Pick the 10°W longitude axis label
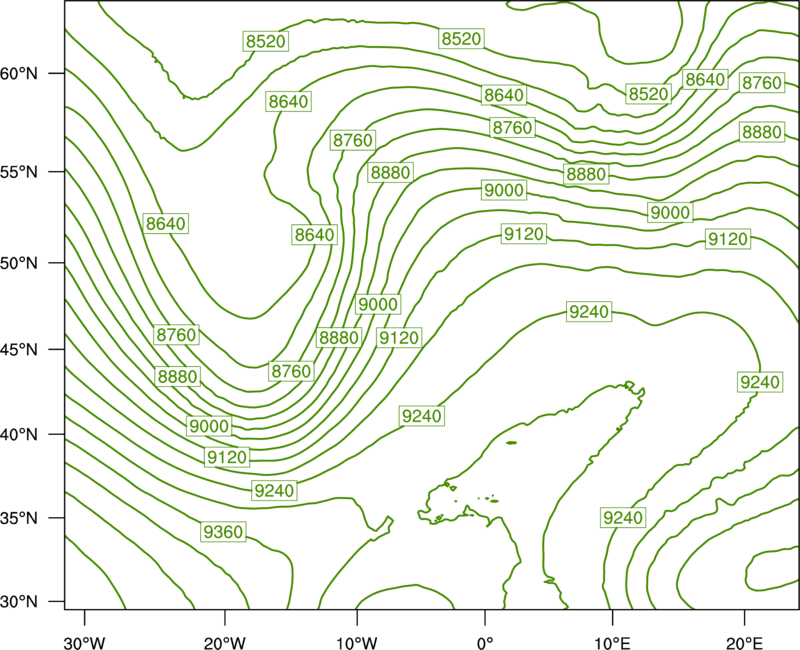The width and height of the screenshot is (800, 650). coord(357,643)
